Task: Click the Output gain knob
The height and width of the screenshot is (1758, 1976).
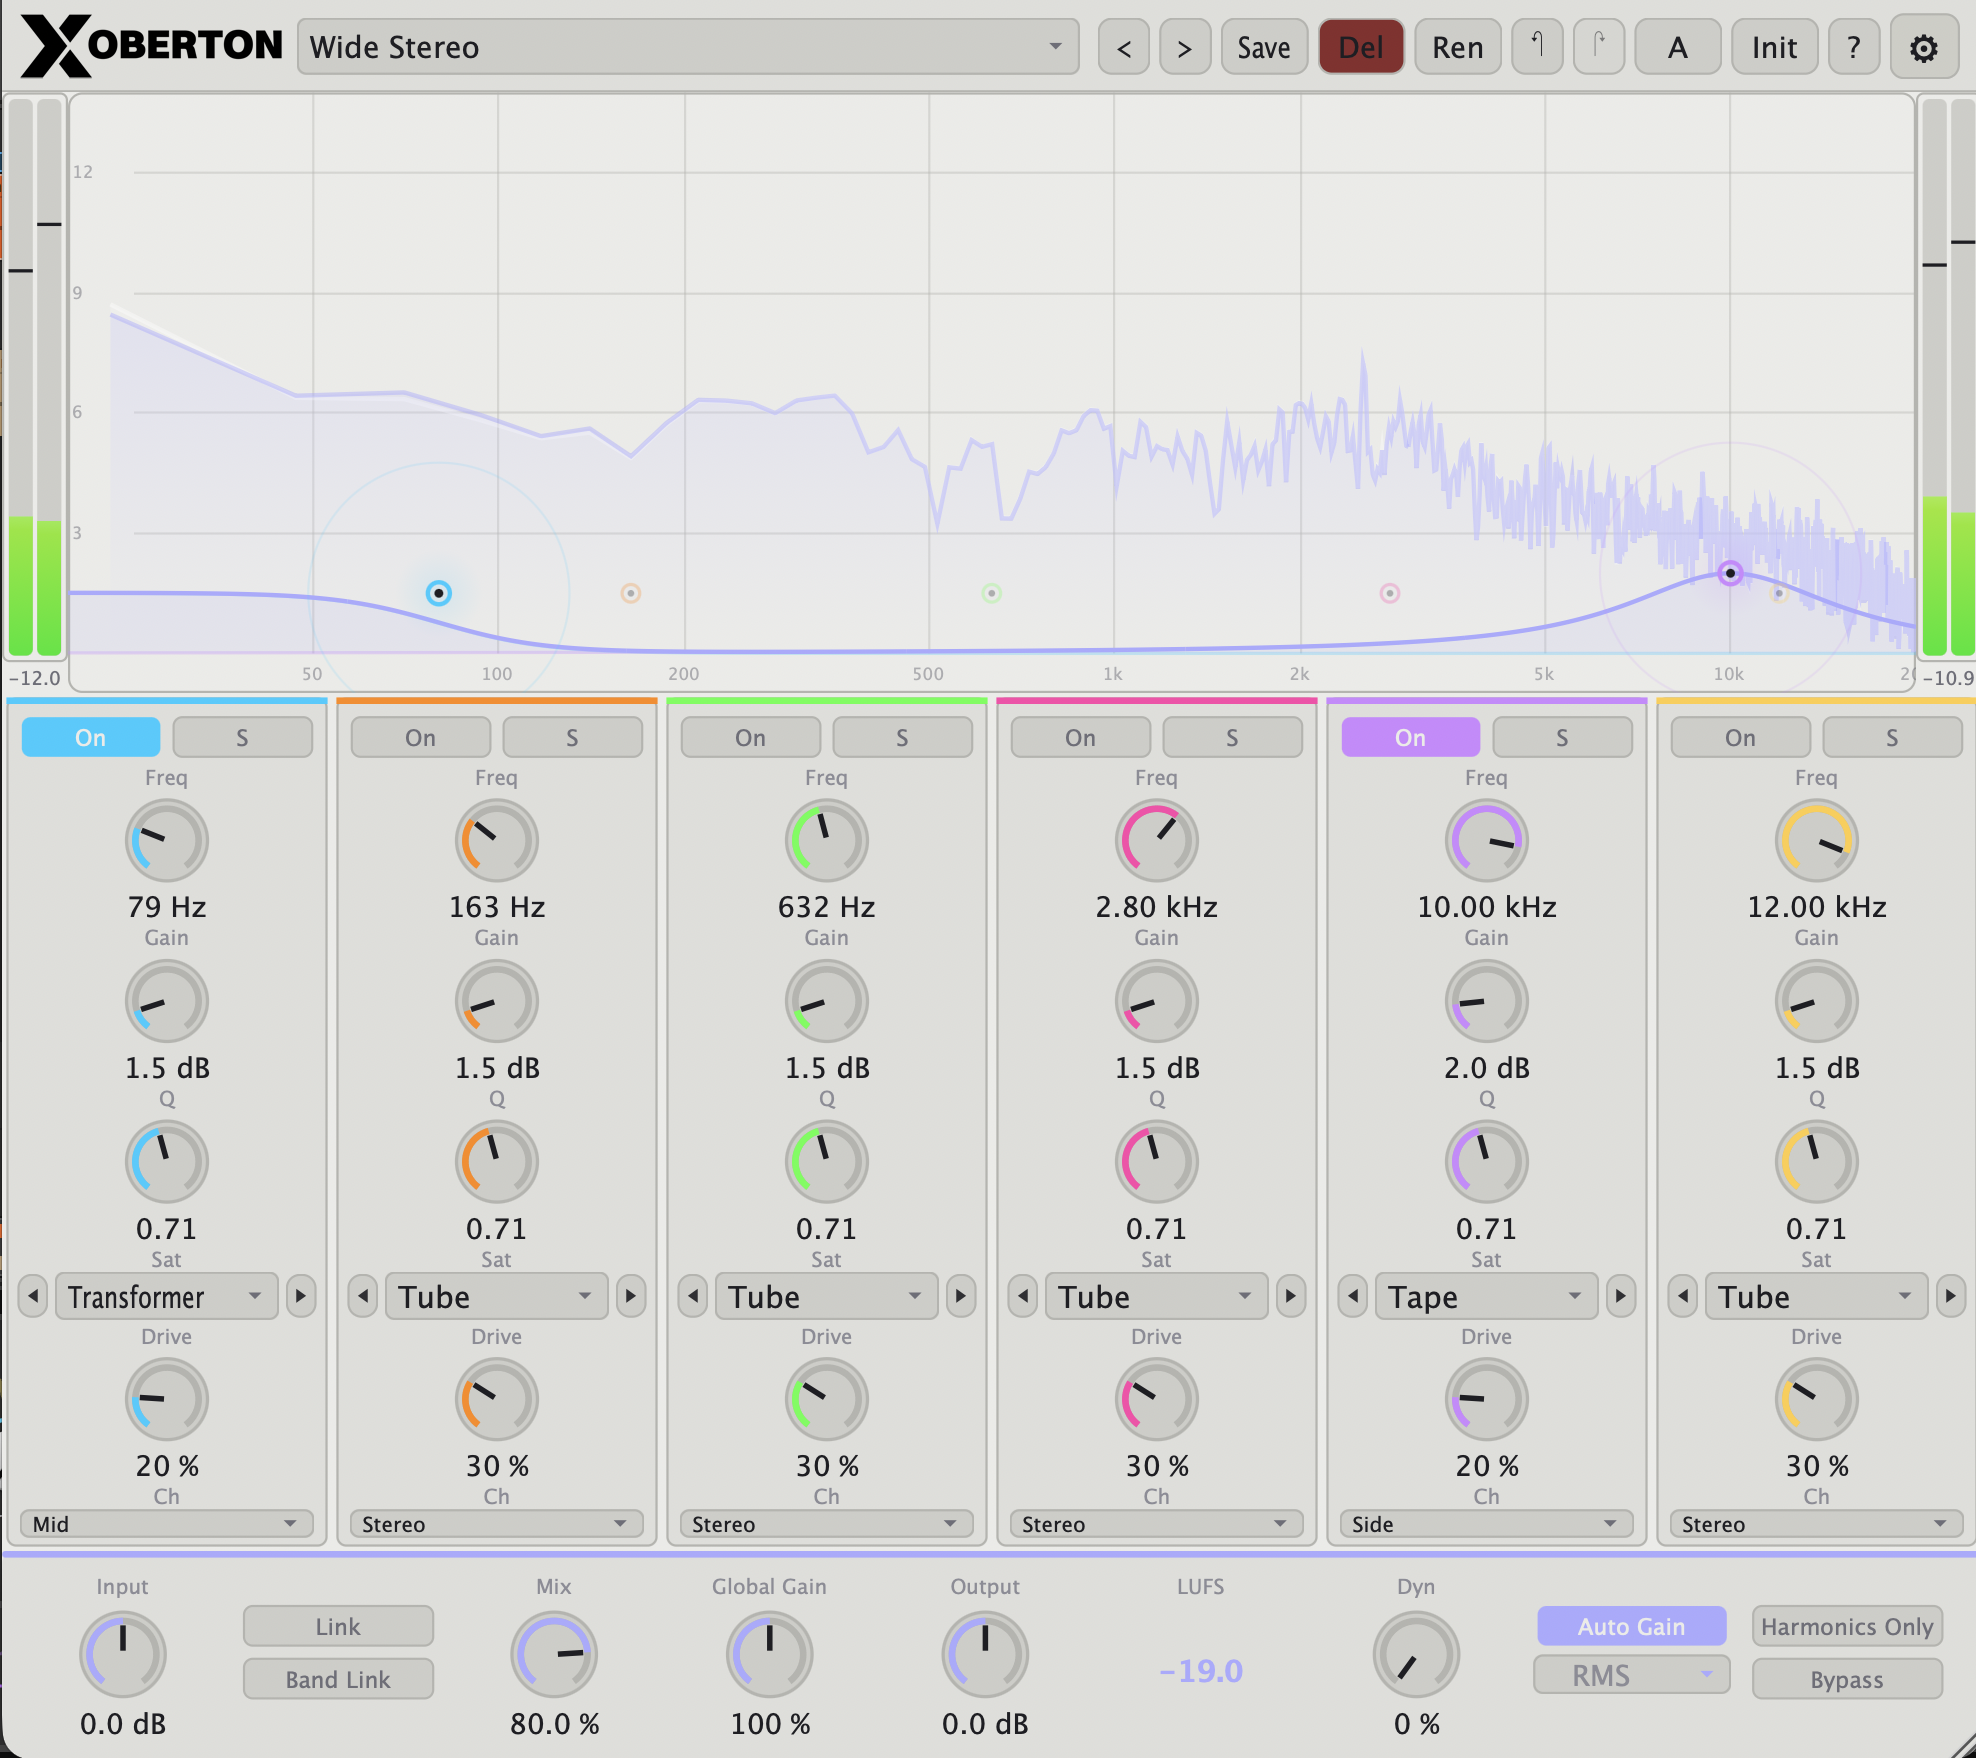Action: tap(985, 1654)
